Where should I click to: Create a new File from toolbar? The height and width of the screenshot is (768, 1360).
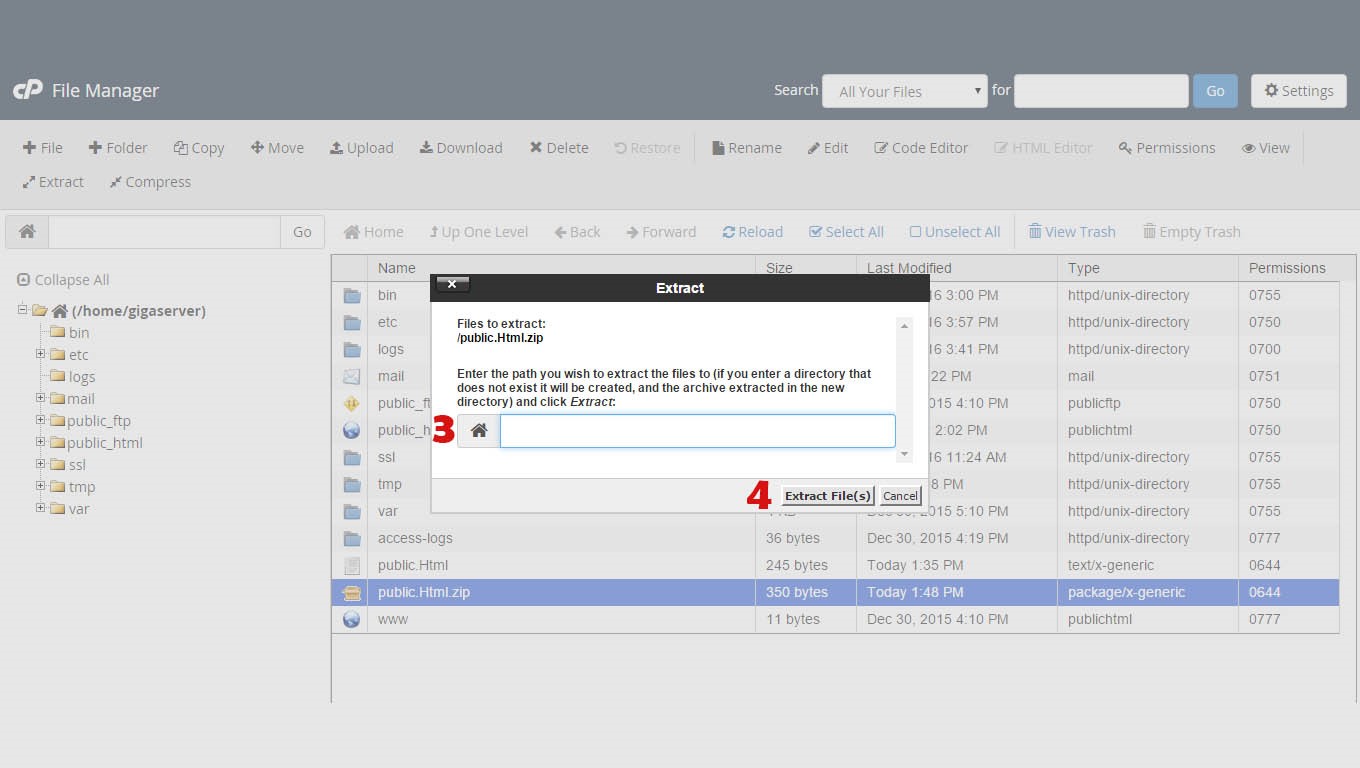[43, 148]
